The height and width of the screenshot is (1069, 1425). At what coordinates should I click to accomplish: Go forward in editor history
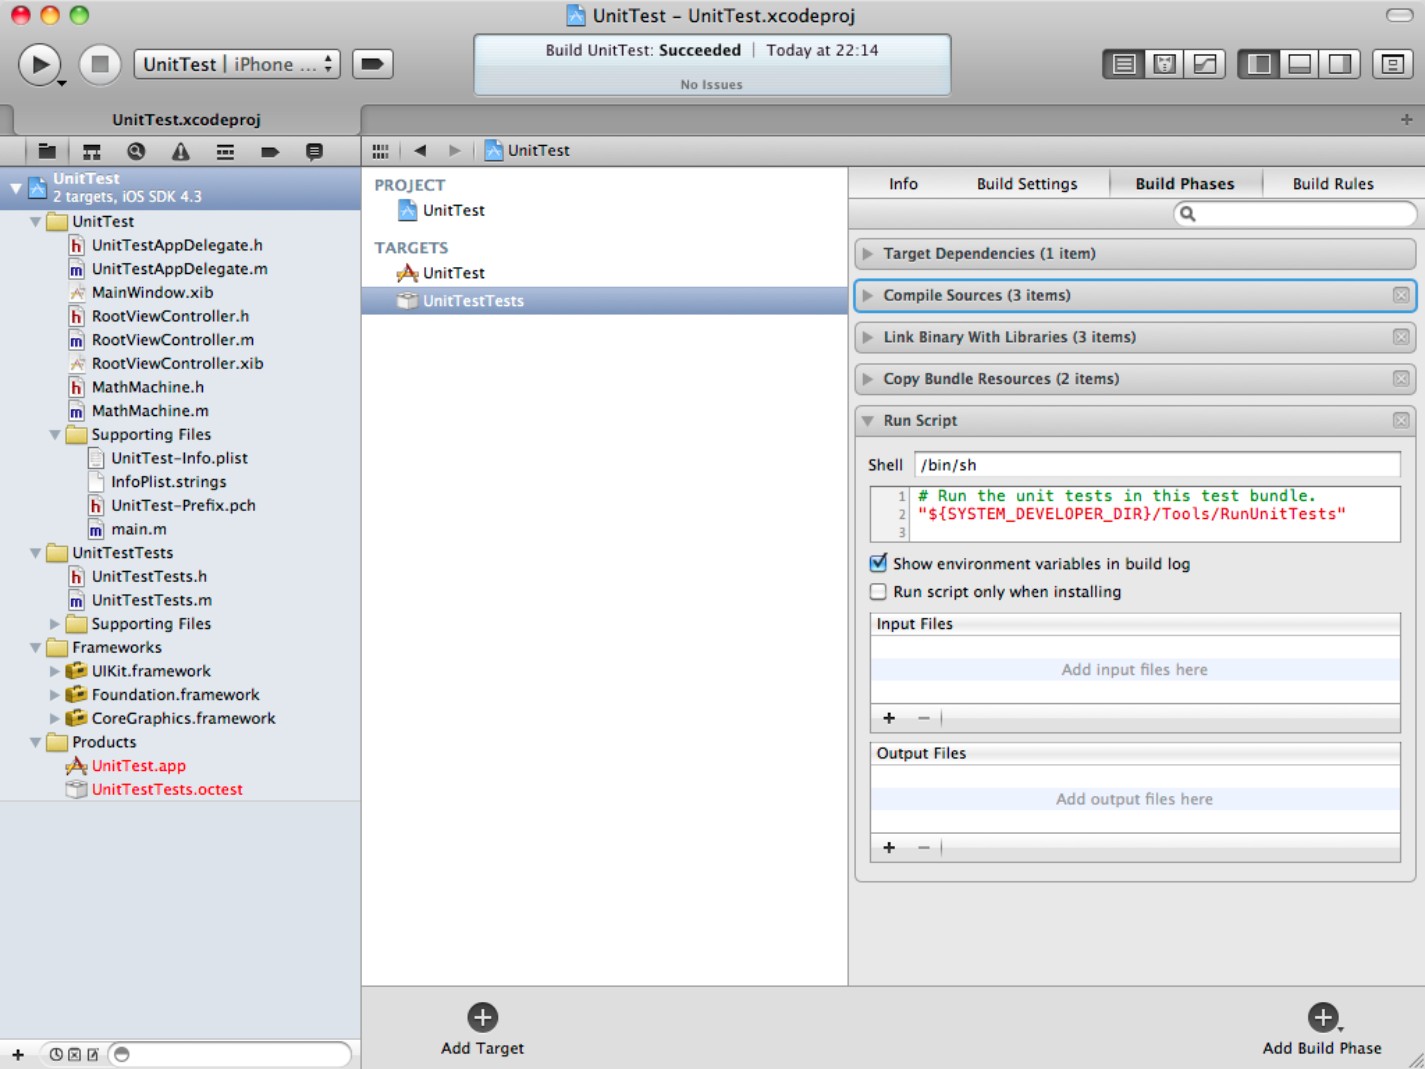[x=455, y=150]
